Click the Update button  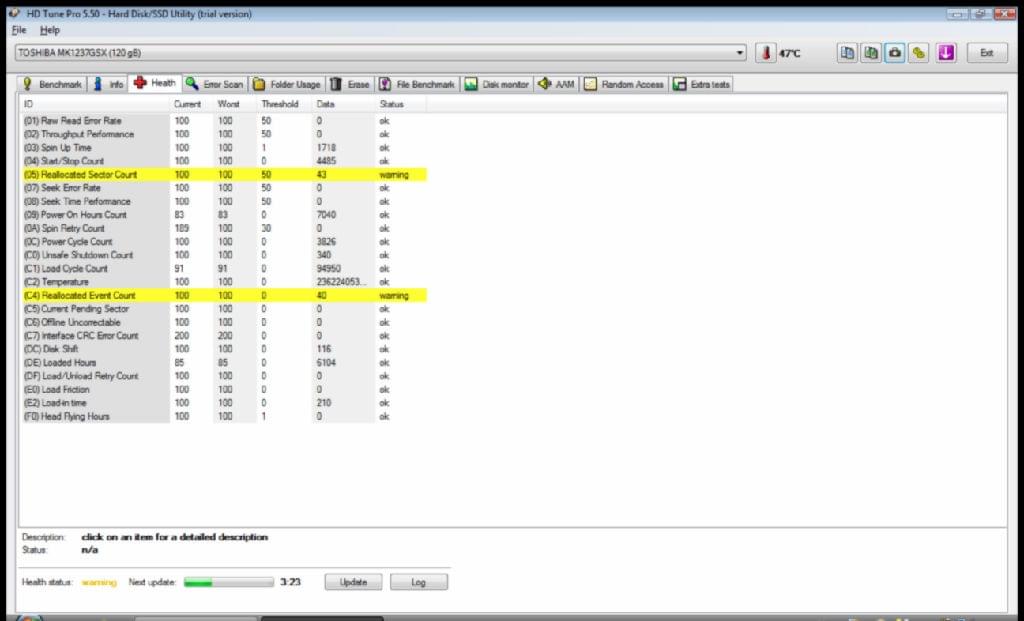click(353, 582)
